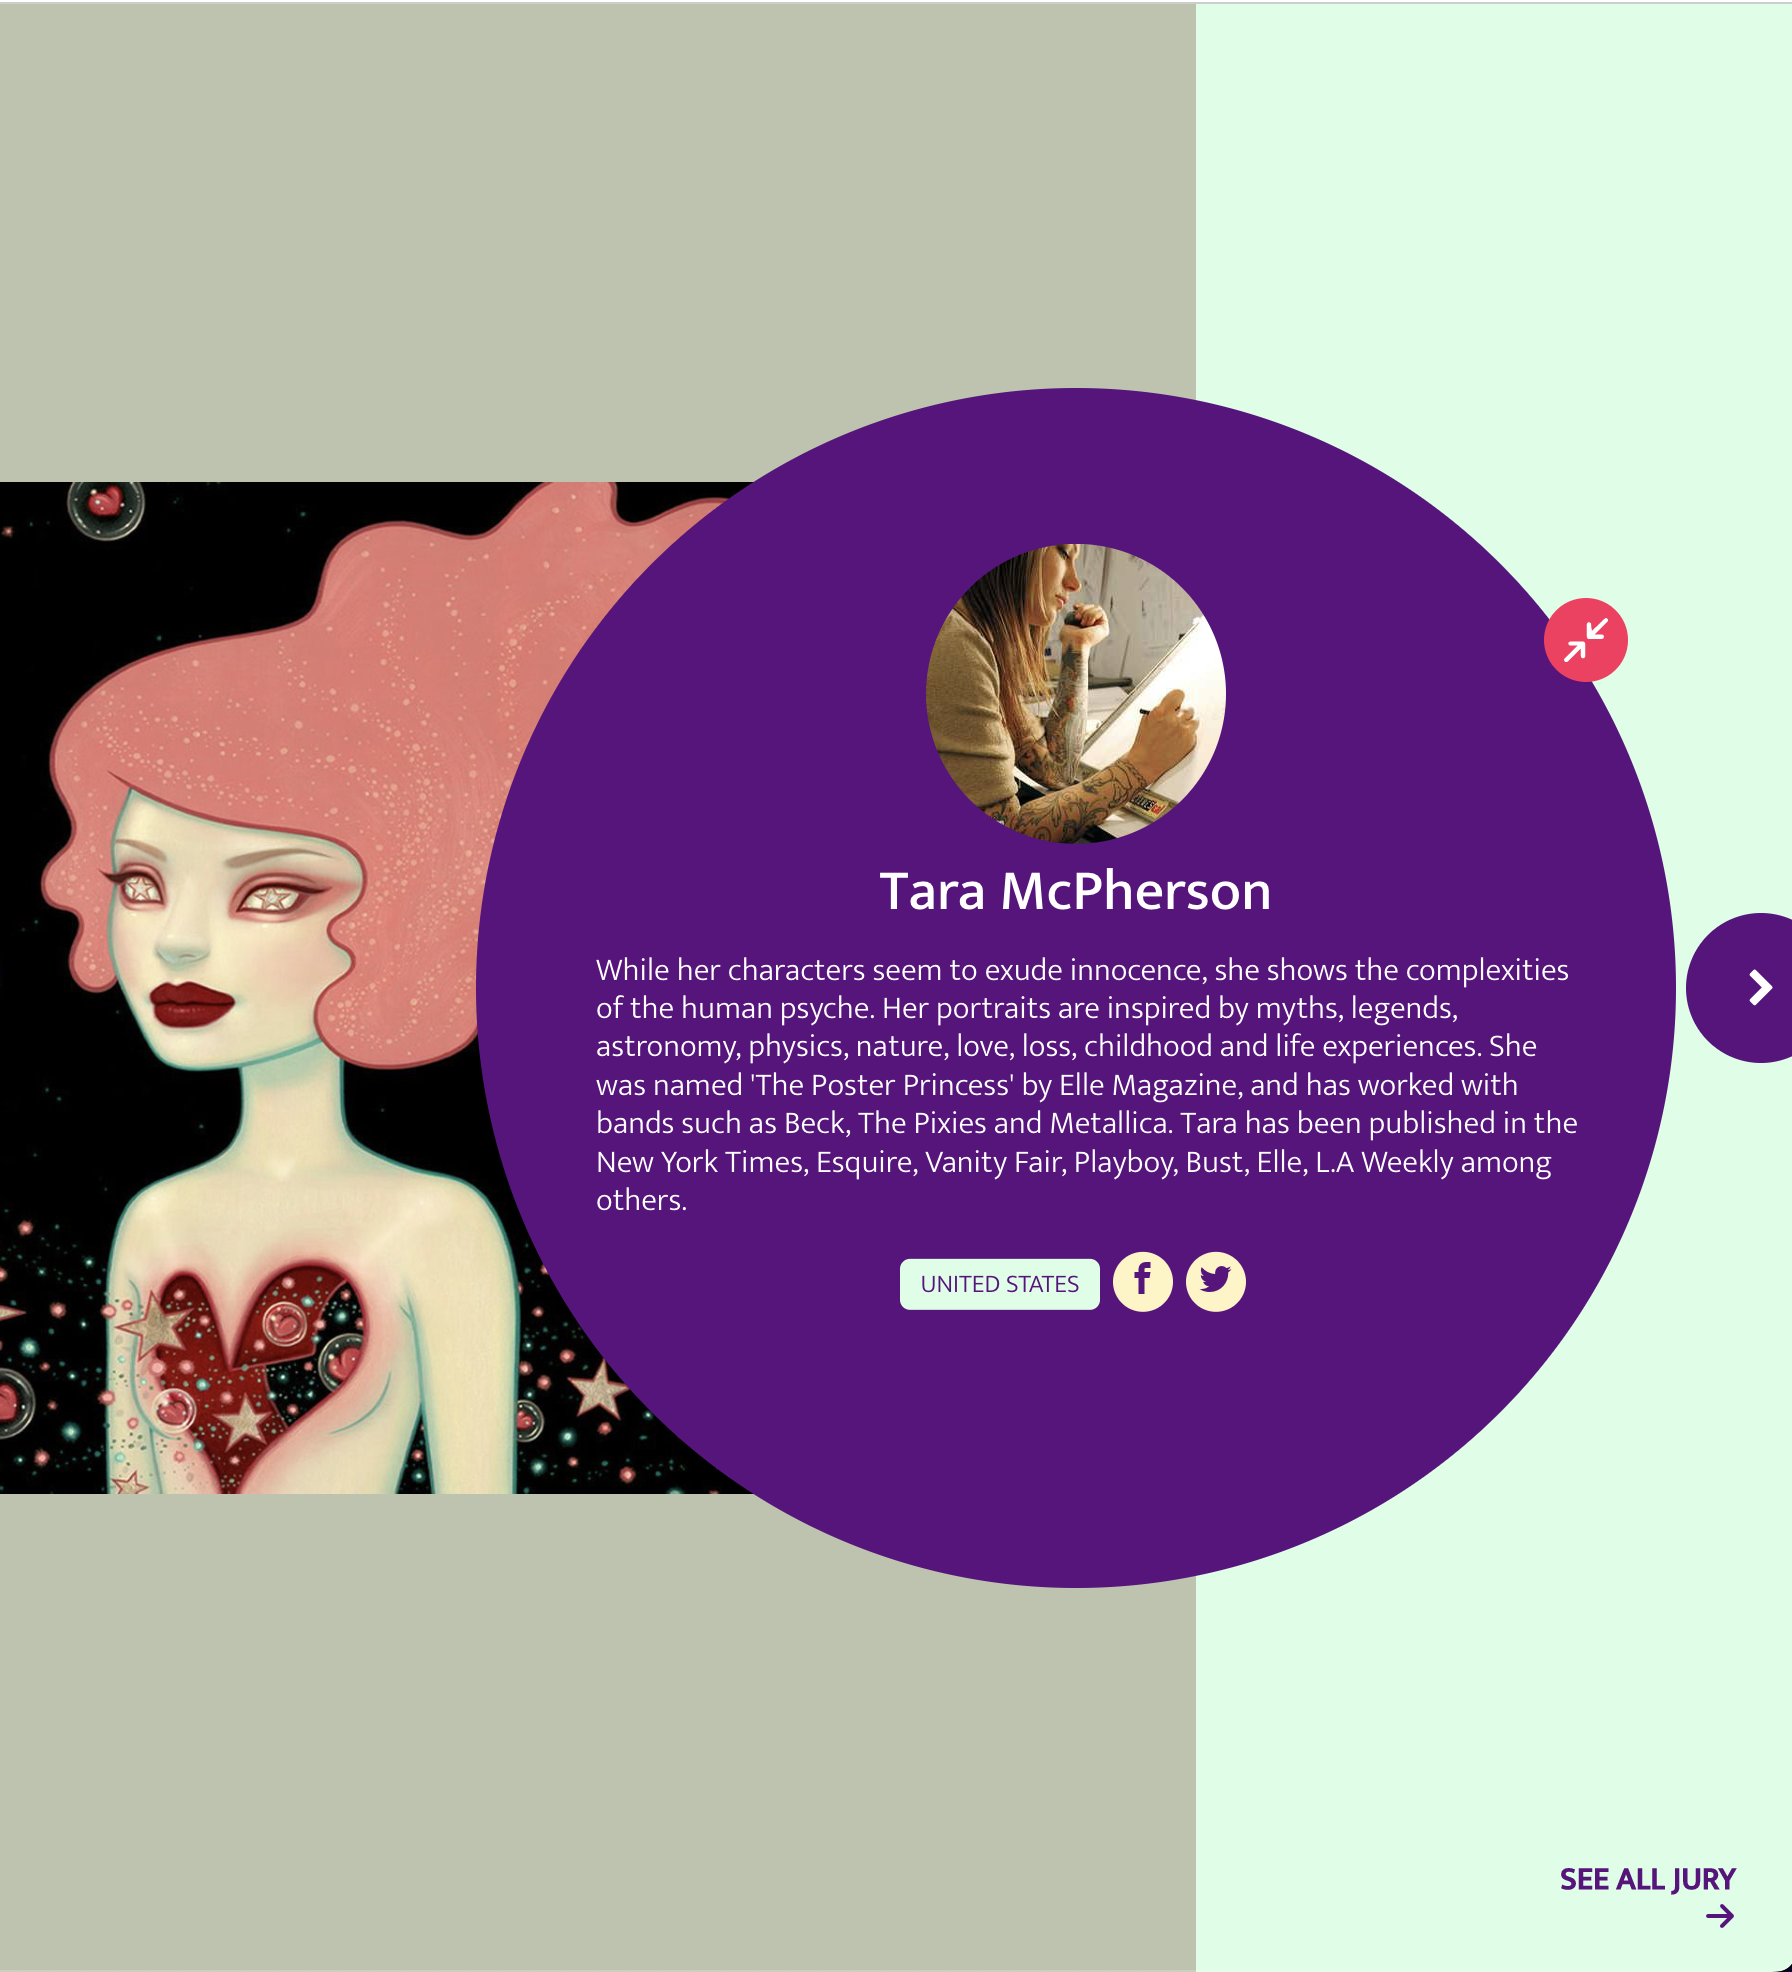
Task: Click the figure's red lips in the painting
Action: click(x=191, y=1003)
